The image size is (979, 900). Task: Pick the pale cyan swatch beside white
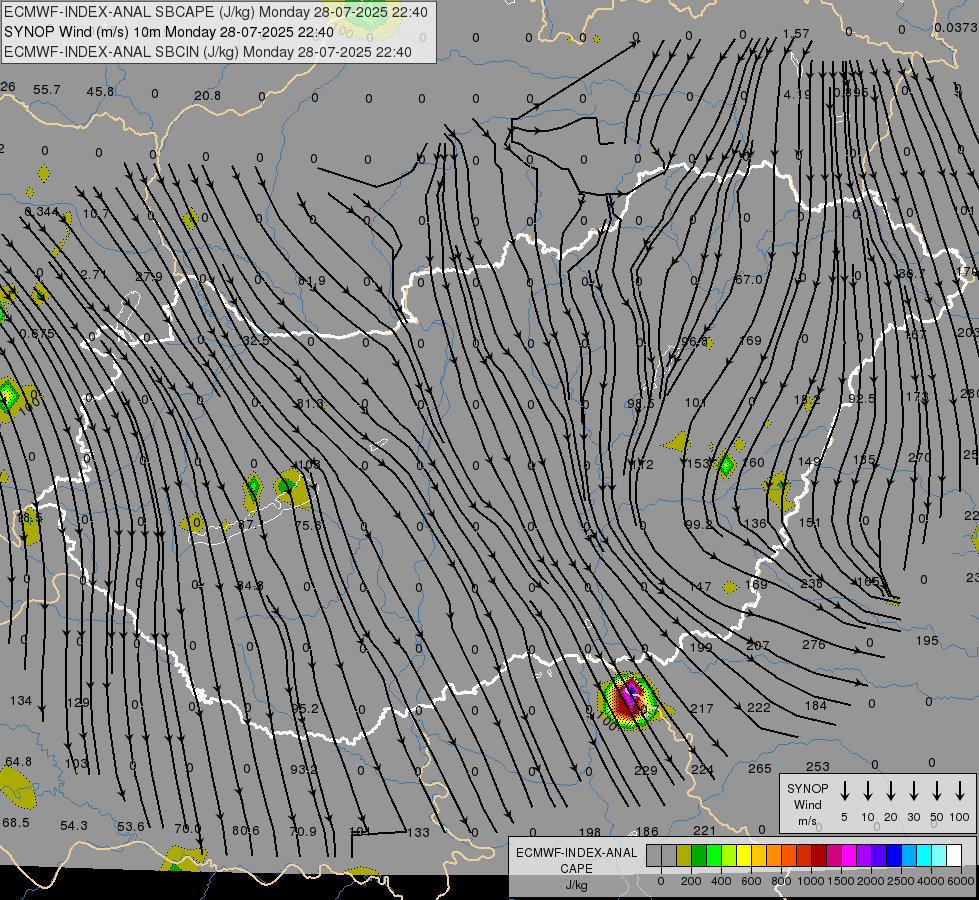[939, 856]
